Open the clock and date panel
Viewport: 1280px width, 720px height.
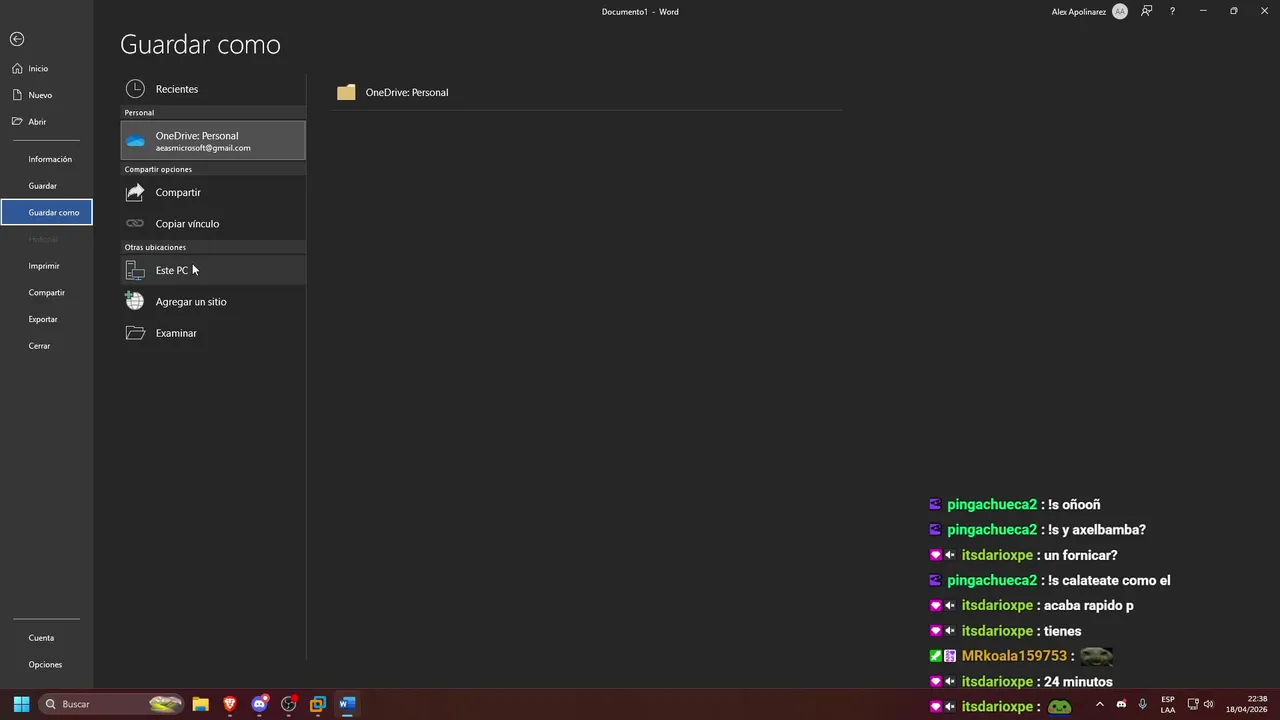tap(1247, 704)
